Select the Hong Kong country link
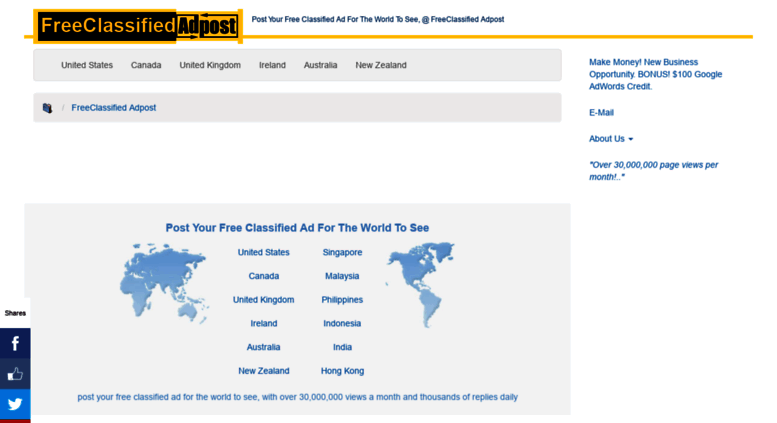 tap(342, 371)
